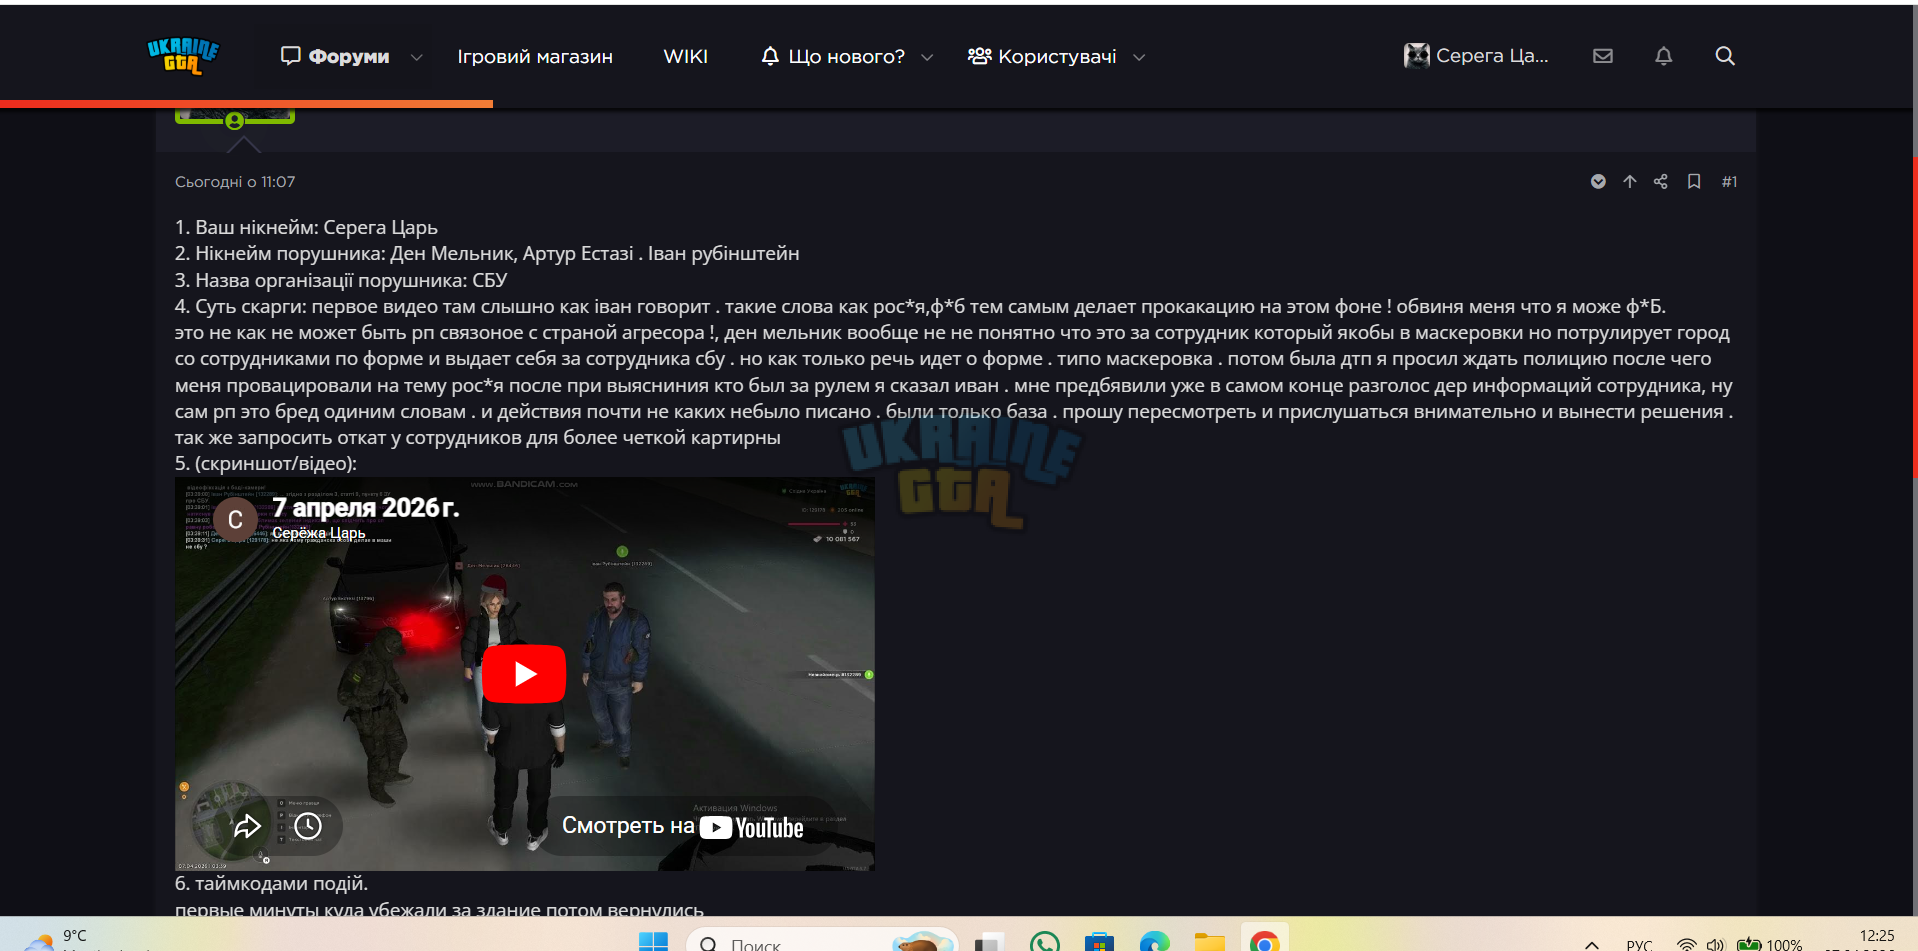This screenshot has height=951, width=1918.
Task: Open post options circle-chevron menu
Action: tap(1598, 181)
